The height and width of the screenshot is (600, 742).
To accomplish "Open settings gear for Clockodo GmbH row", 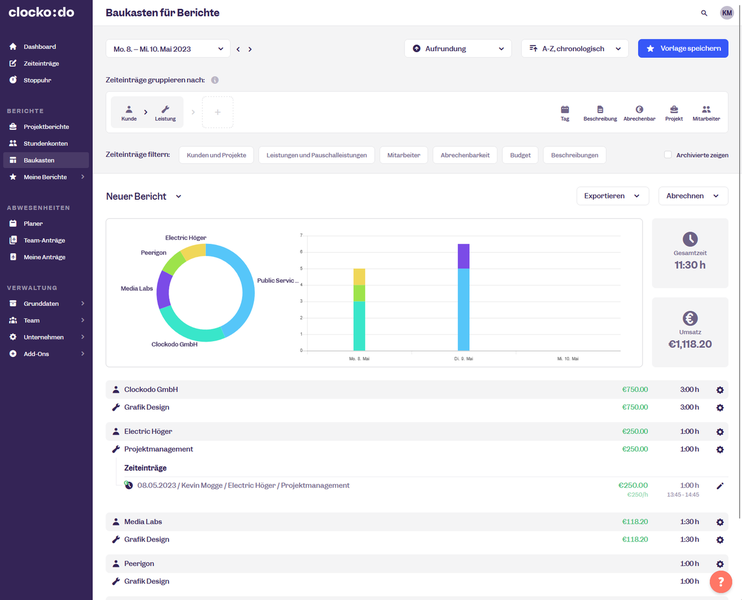I will (720, 390).
